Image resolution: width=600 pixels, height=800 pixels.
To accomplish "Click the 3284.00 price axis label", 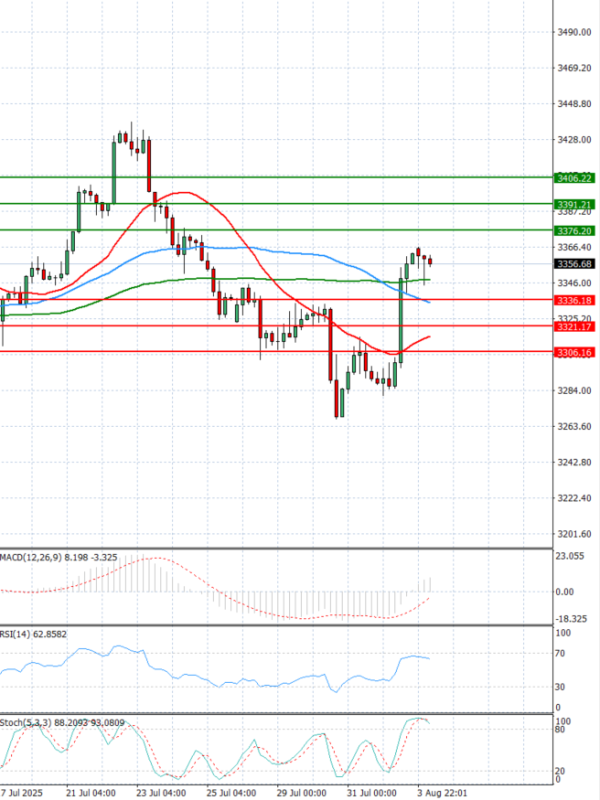I will pyautogui.click(x=574, y=391).
